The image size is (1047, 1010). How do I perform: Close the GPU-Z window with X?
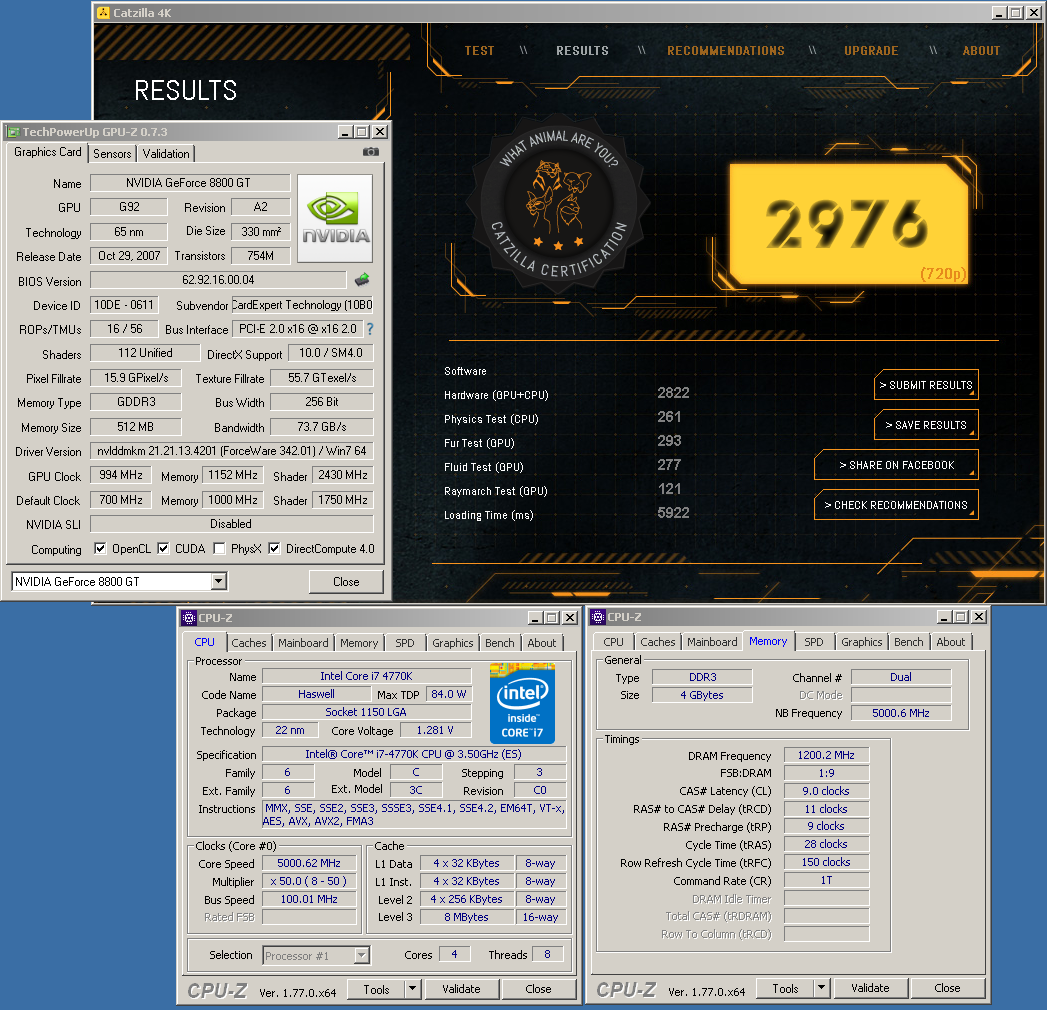[380, 132]
